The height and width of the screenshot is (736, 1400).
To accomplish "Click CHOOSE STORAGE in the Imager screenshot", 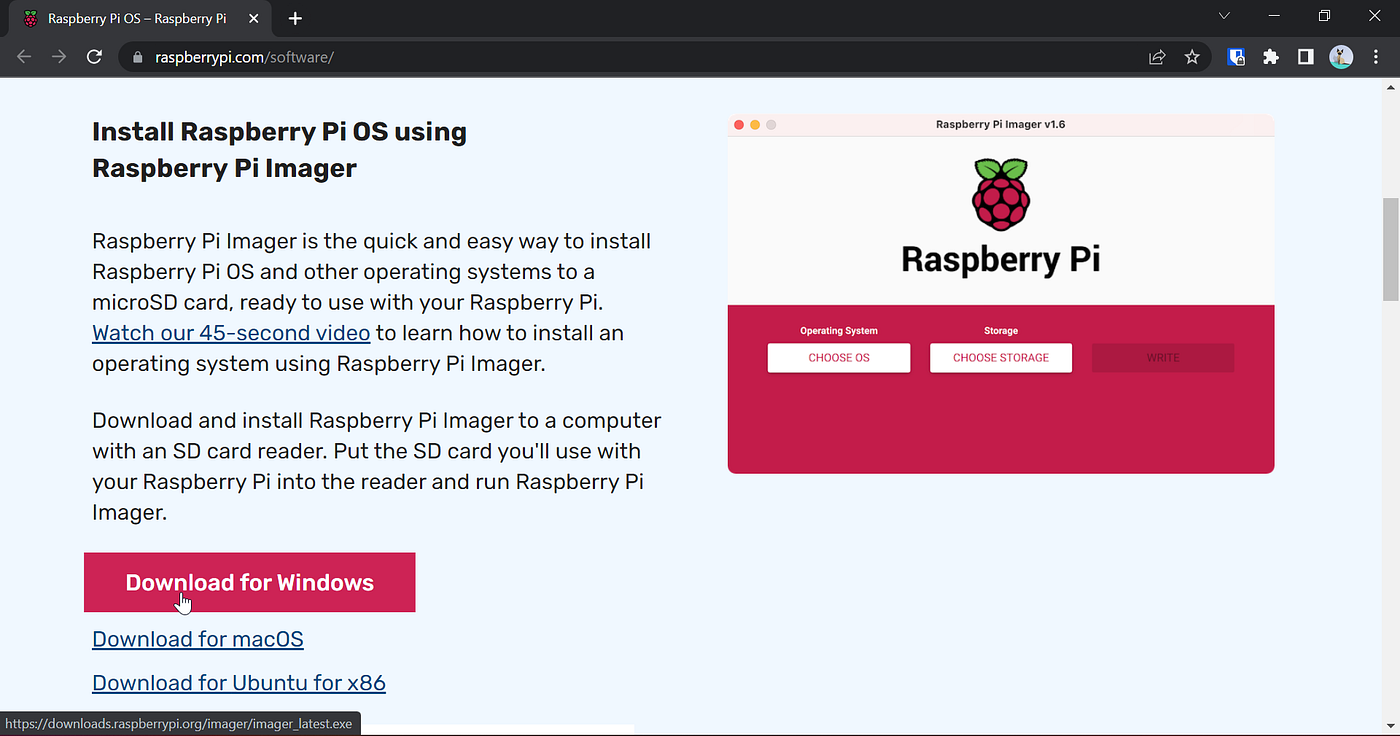I will click(x=1001, y=358).
